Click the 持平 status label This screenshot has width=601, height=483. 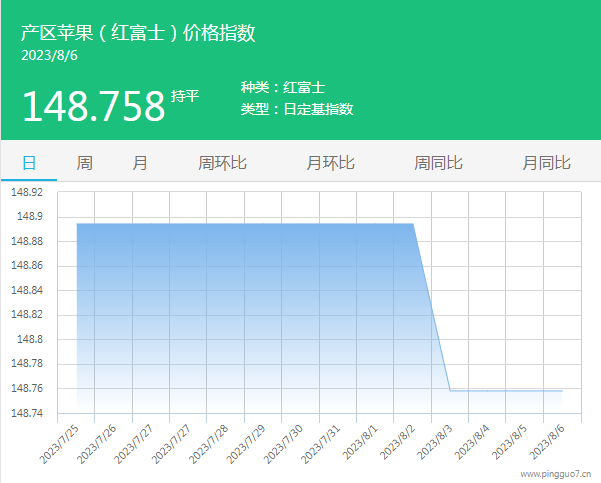tap(185, 96)
